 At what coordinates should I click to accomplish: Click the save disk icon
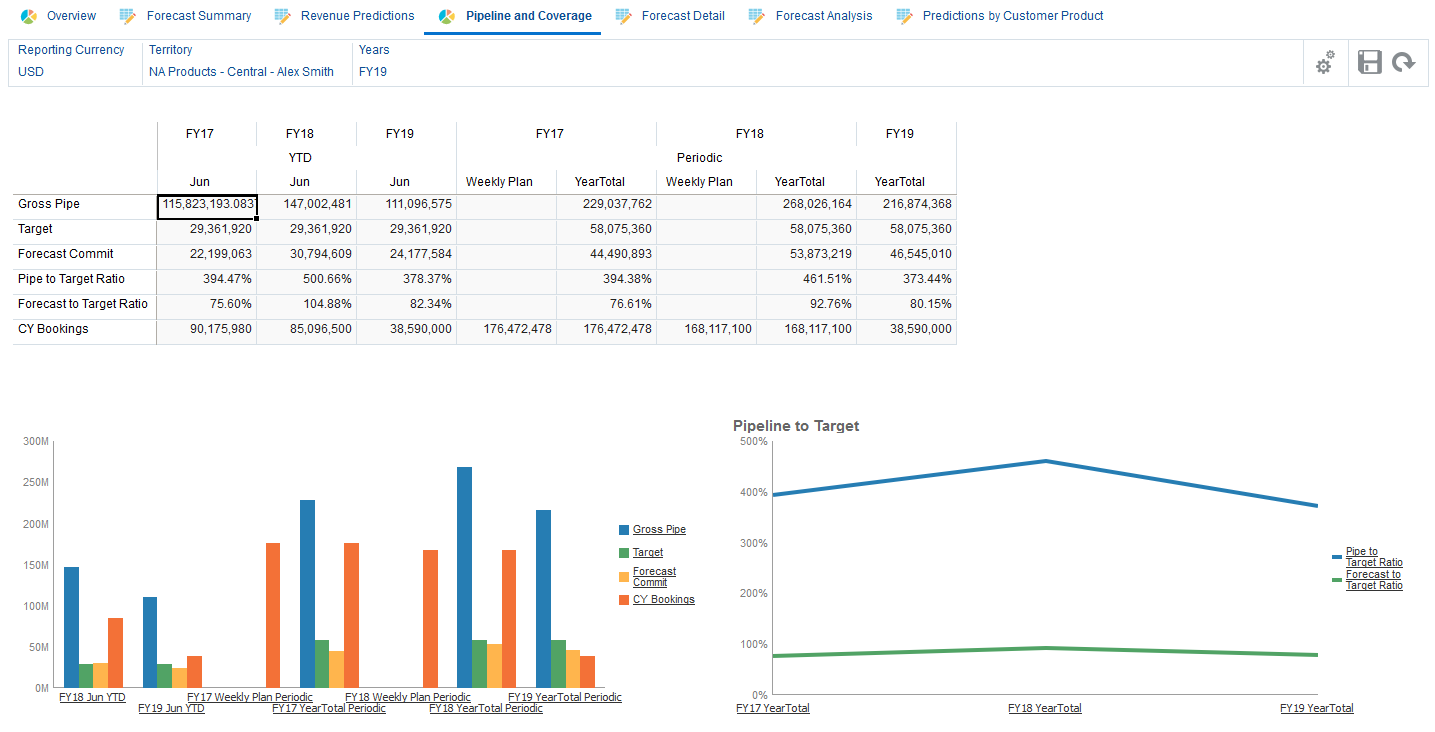(x=1369, y=62)
